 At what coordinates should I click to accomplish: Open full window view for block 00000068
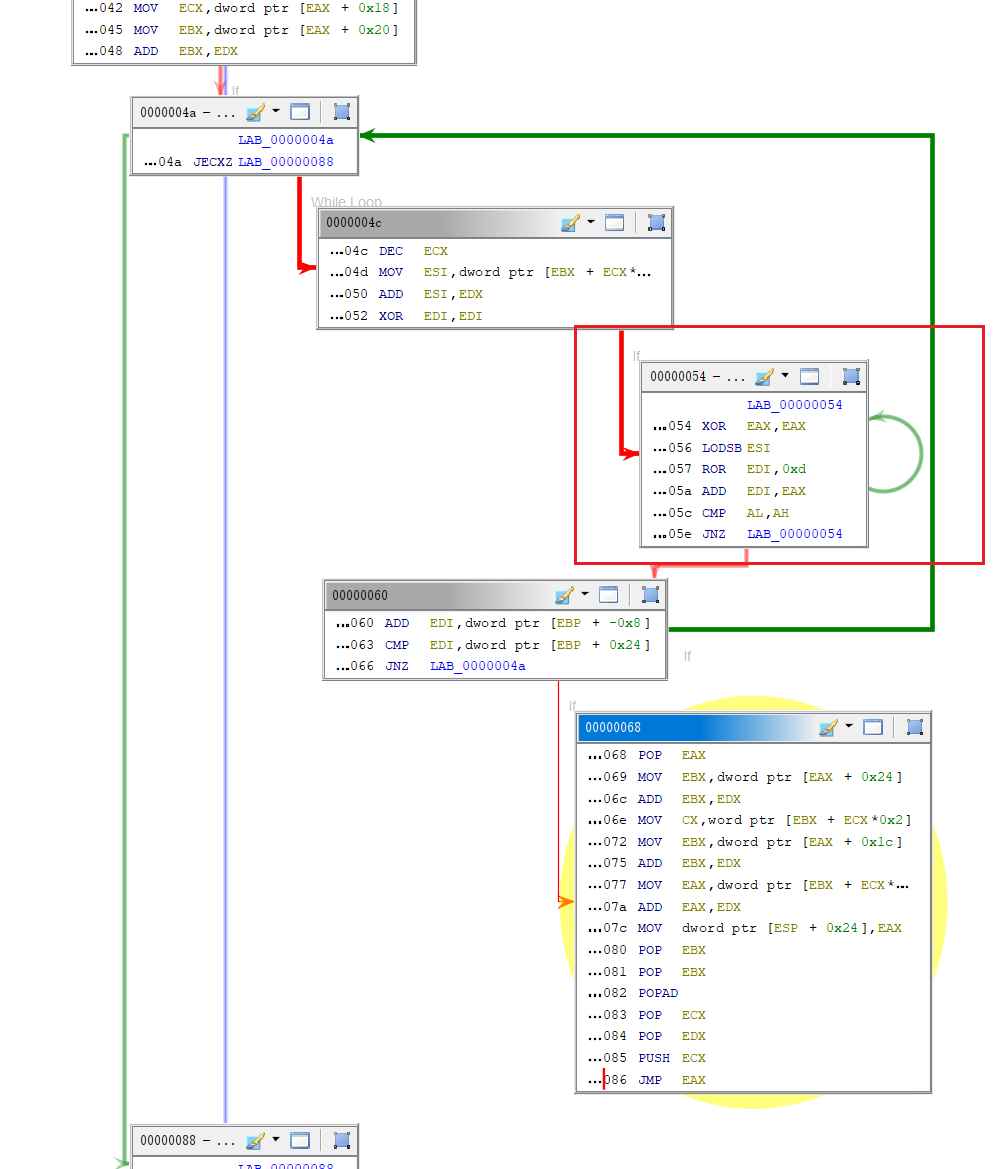tap(873, 727)
